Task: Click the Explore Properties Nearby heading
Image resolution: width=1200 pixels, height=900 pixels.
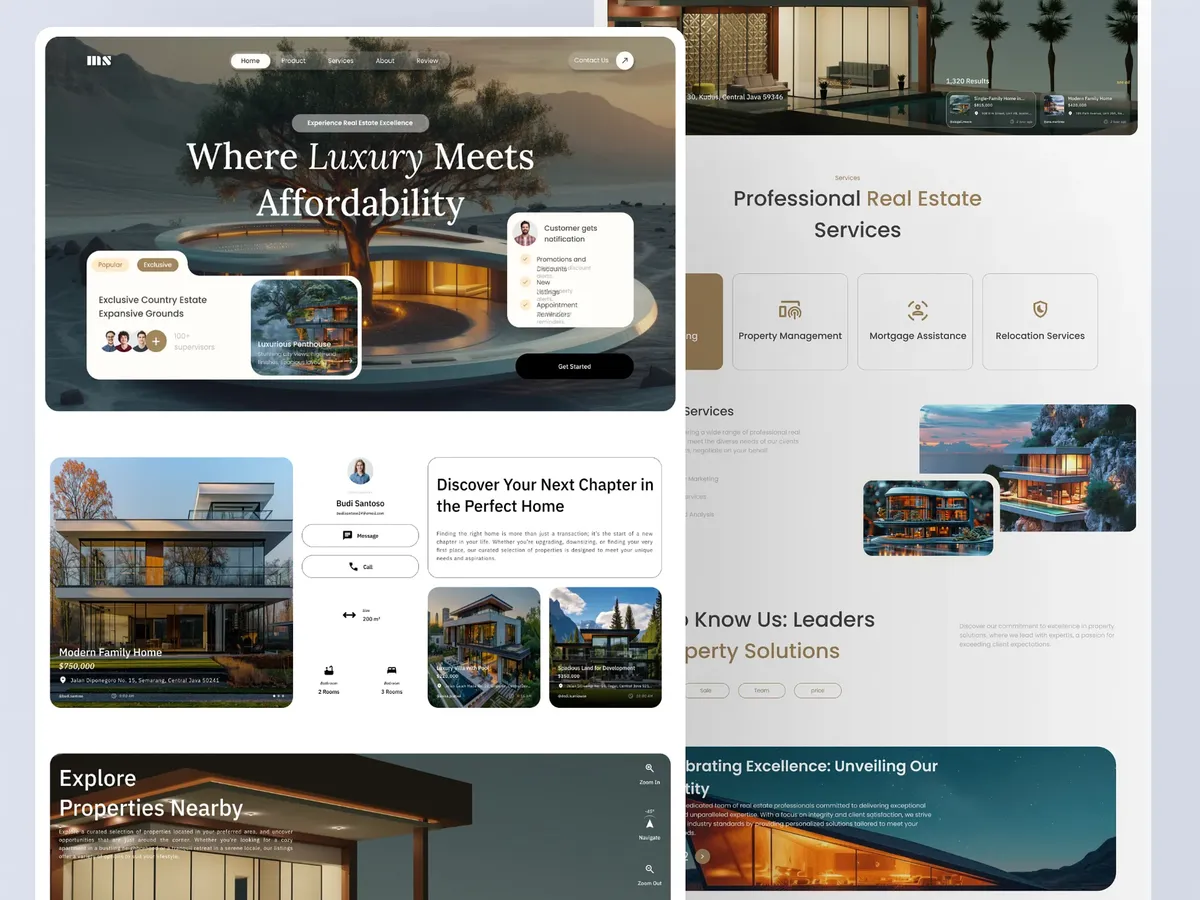Action: pyautogui.click(x=151, y=793)
